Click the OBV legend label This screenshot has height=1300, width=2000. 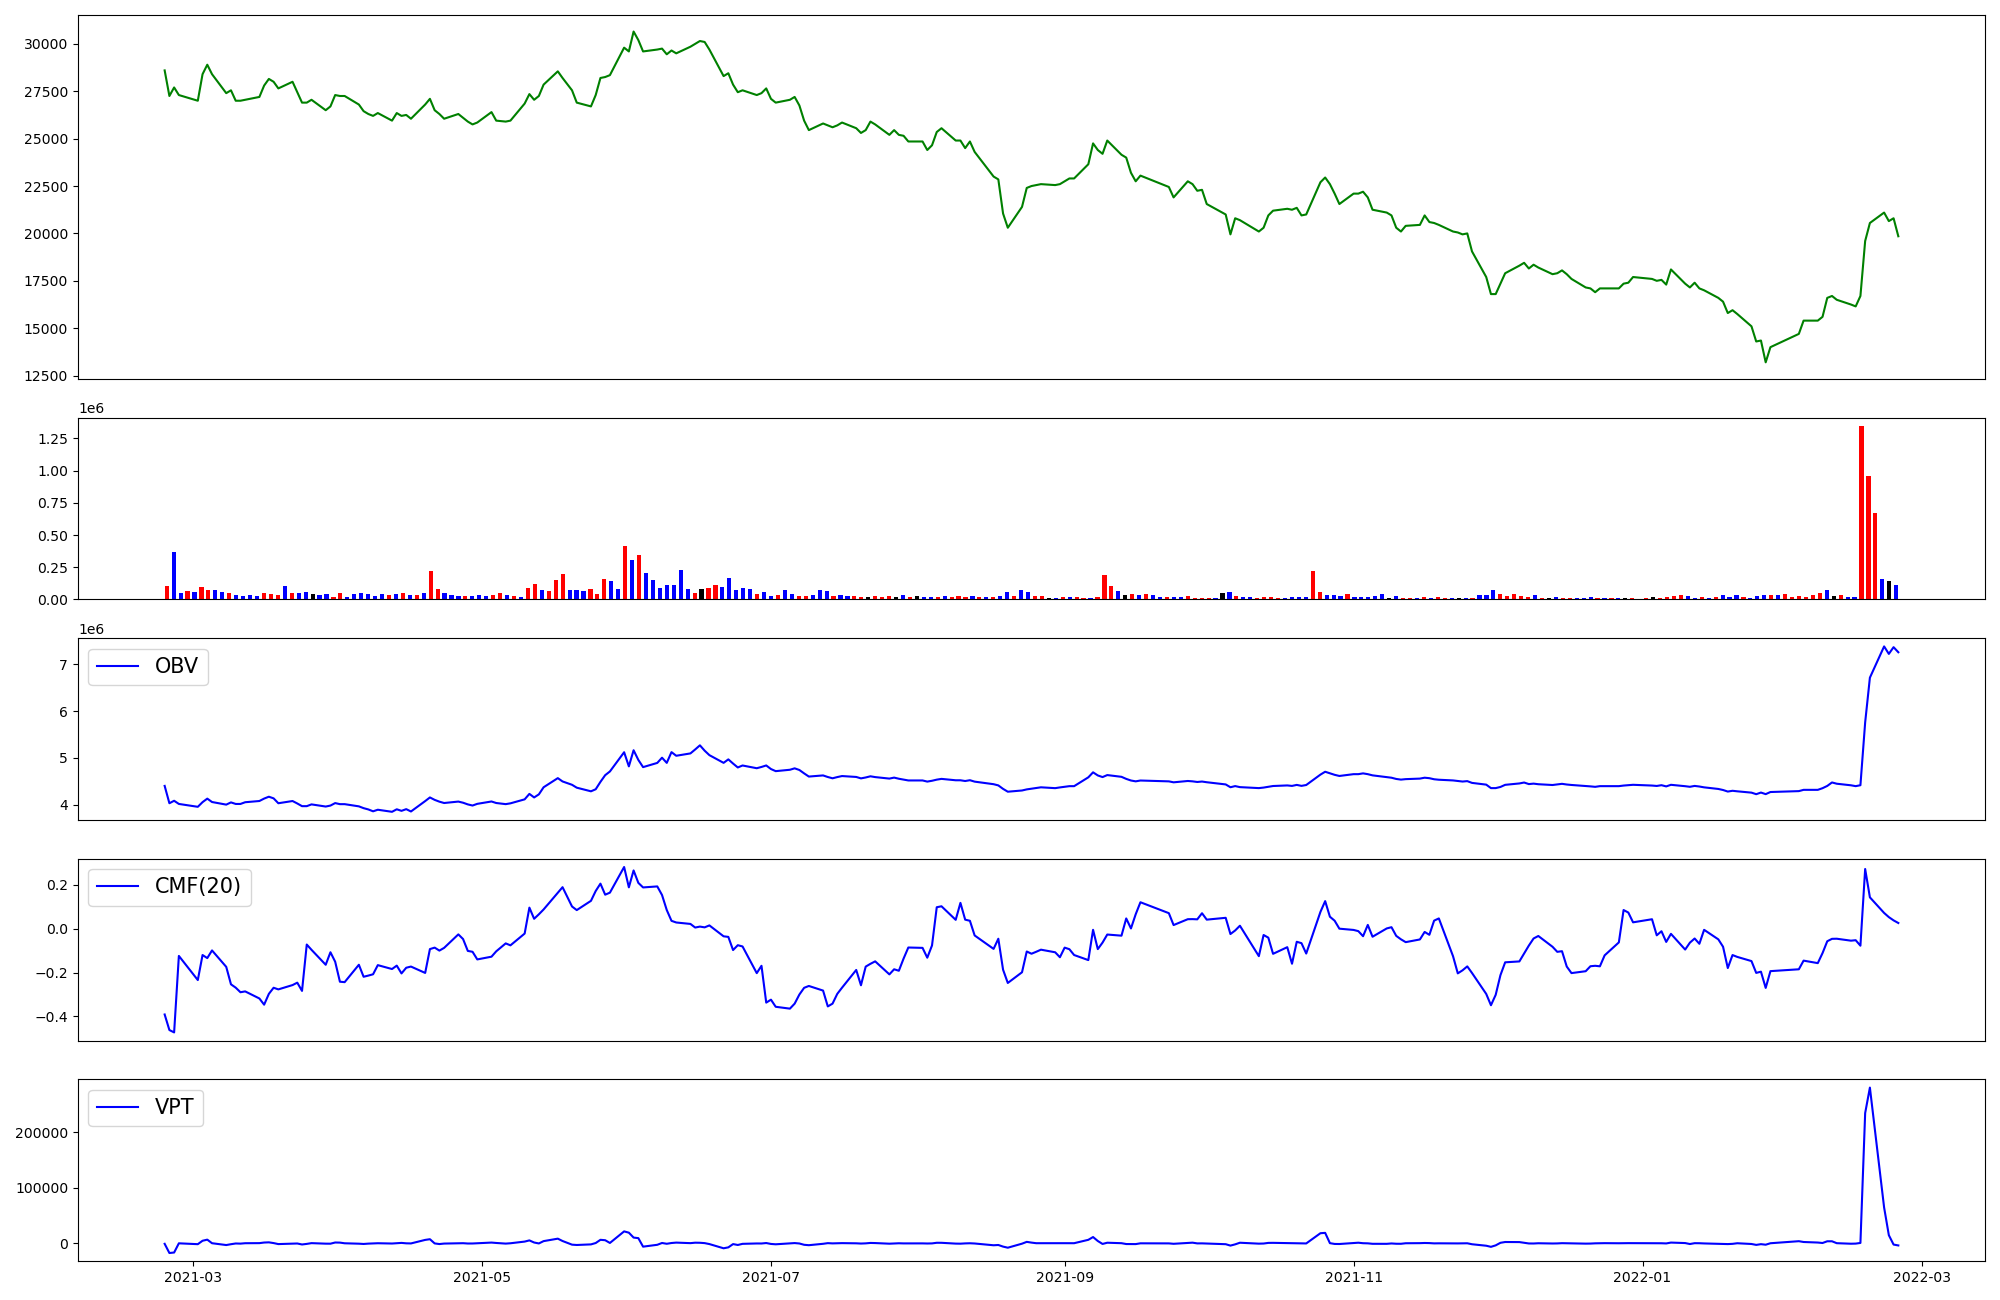(x=176, y=666)
